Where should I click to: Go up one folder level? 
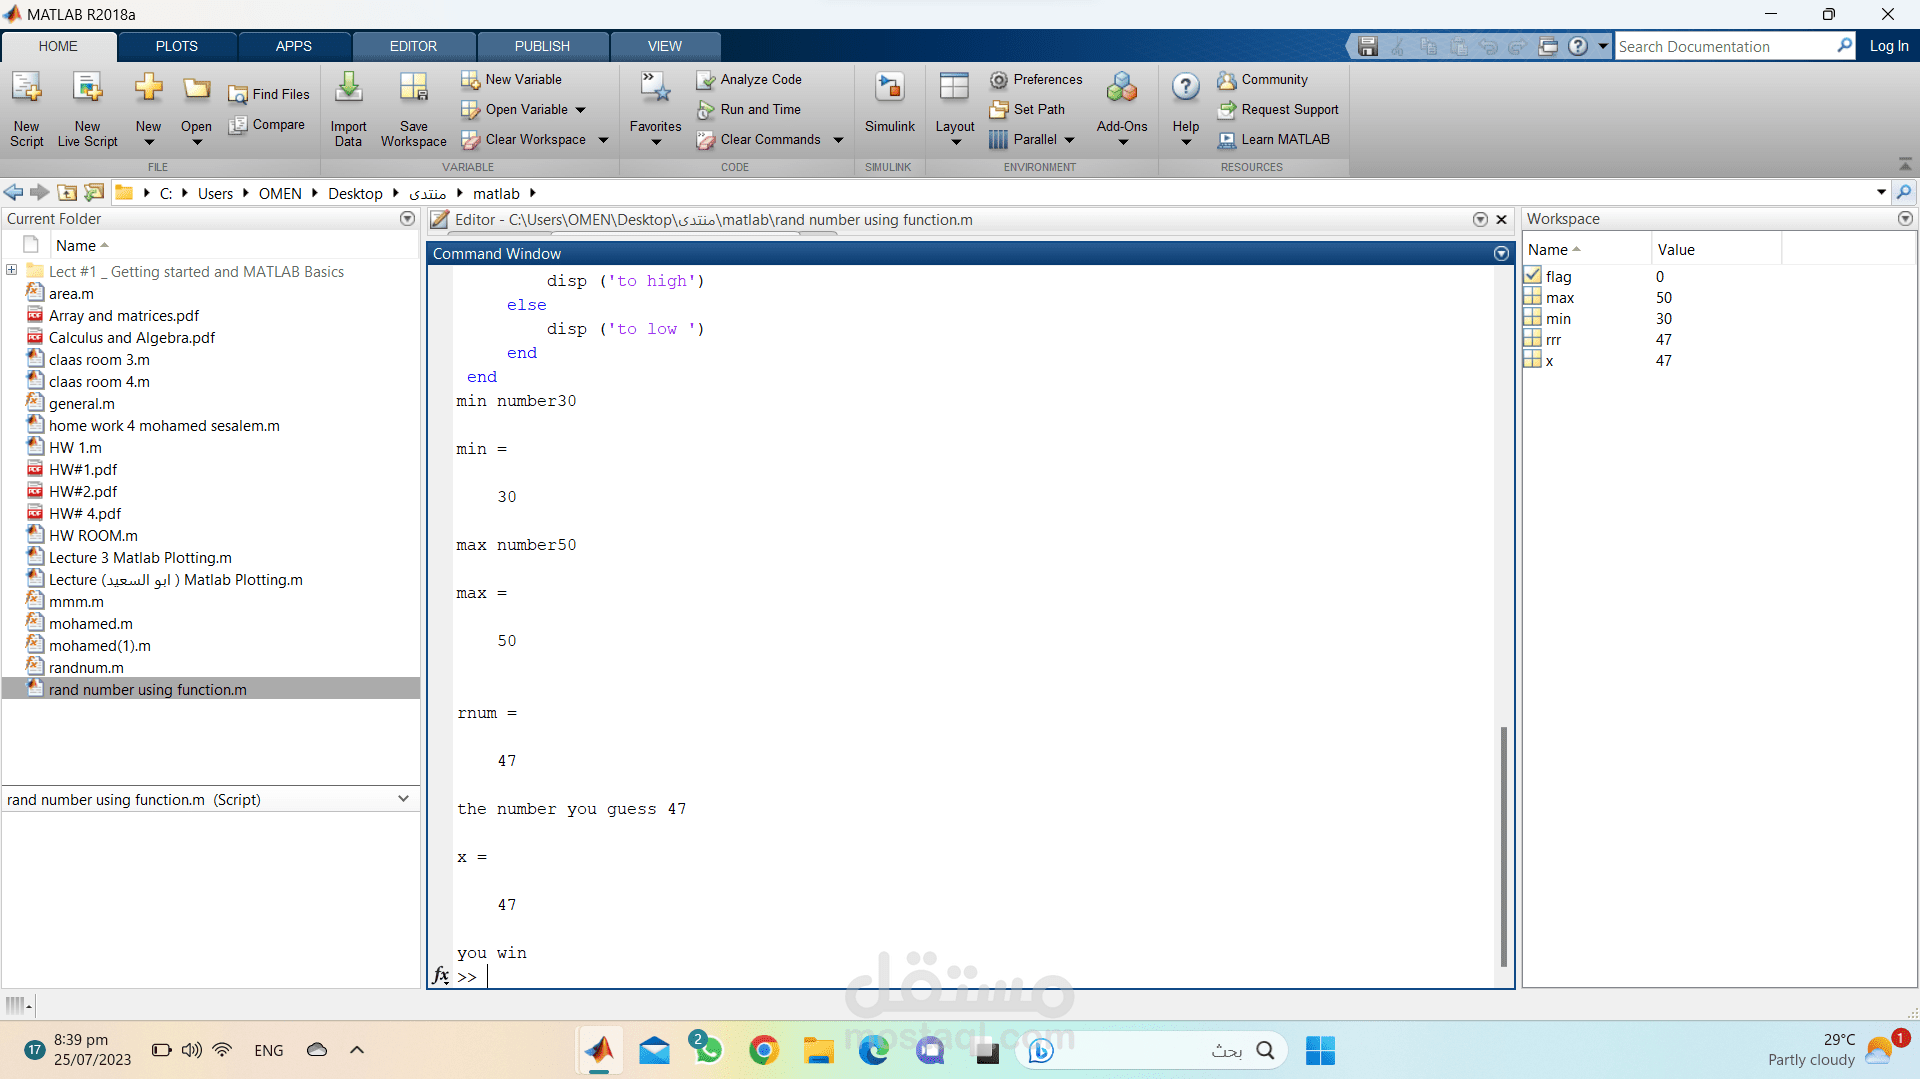tap(68, 193)
